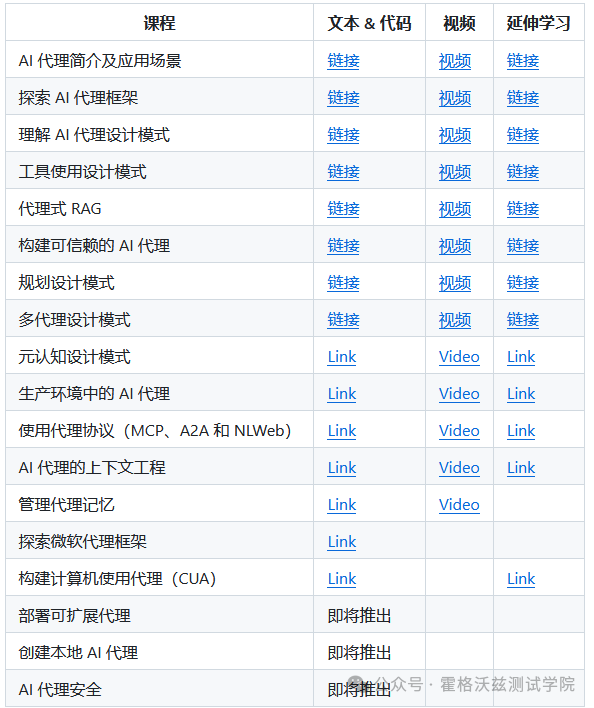
Task: Open 文本 & 代码 链接 for 规划设计模式
Action: (343, 283)
